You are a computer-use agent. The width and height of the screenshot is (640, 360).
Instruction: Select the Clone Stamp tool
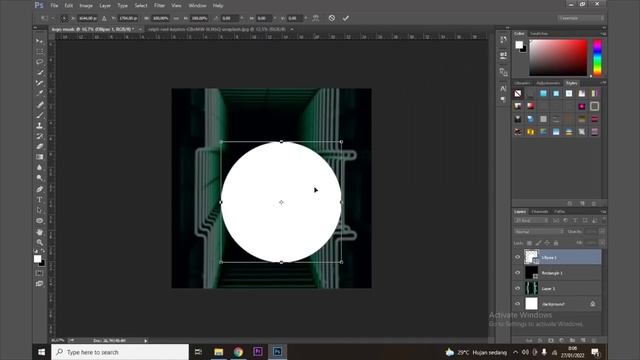39,126
